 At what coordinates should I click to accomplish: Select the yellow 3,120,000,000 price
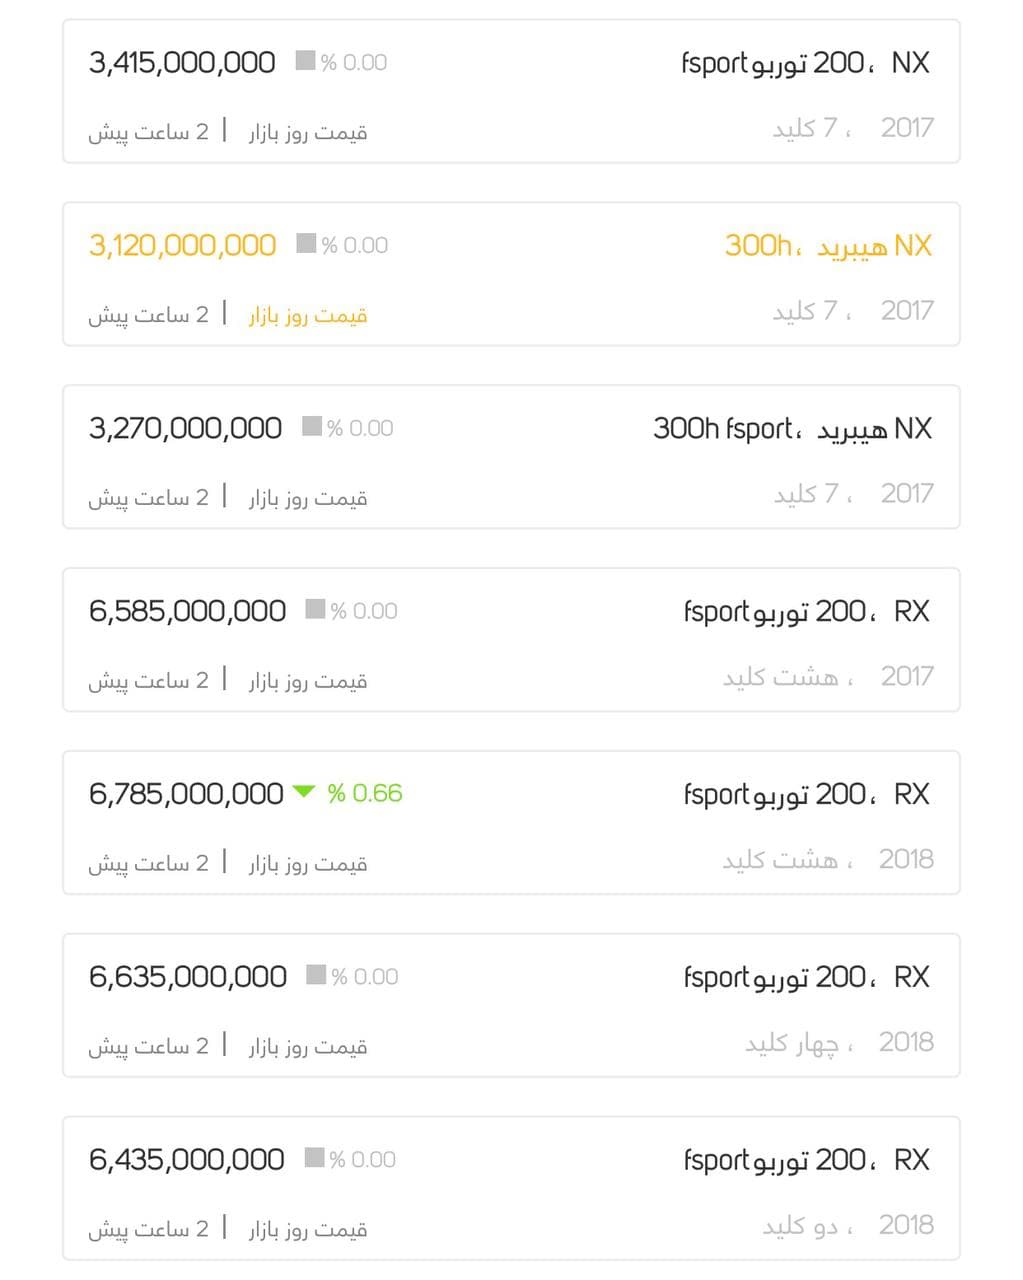tap(182, 245)
